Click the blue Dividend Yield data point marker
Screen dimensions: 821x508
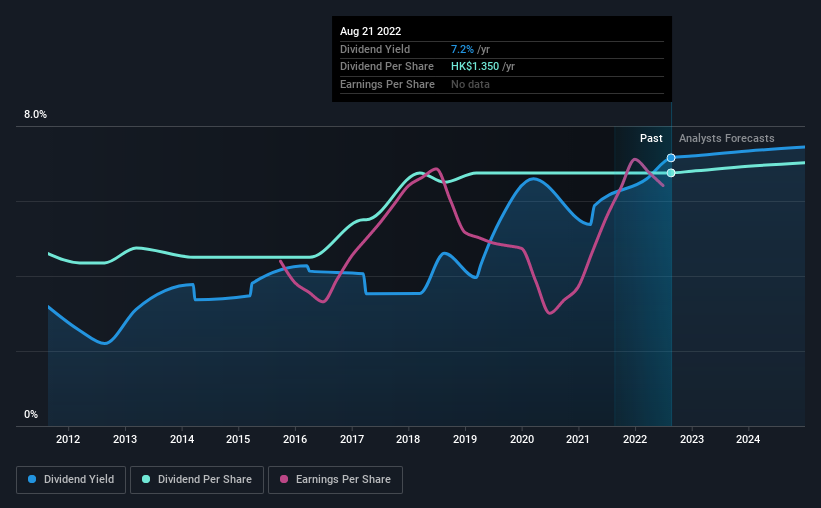pos(671,158)
